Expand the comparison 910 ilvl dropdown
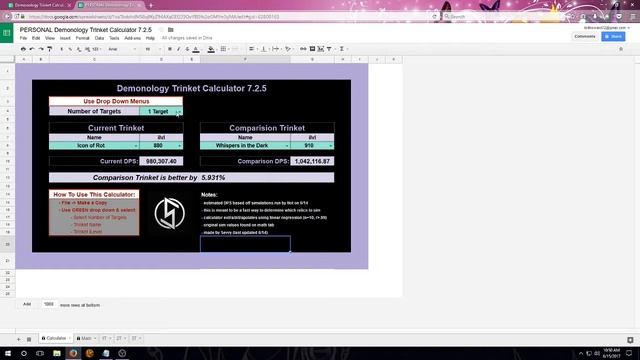The height and width of the screenshot is (360, 640). [331, 146]
